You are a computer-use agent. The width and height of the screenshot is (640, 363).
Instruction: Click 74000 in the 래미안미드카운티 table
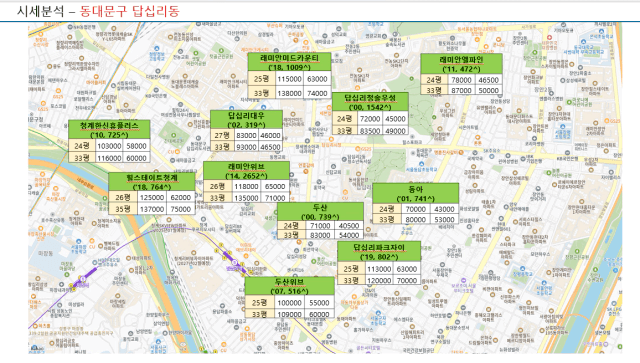tap(317, 94)
